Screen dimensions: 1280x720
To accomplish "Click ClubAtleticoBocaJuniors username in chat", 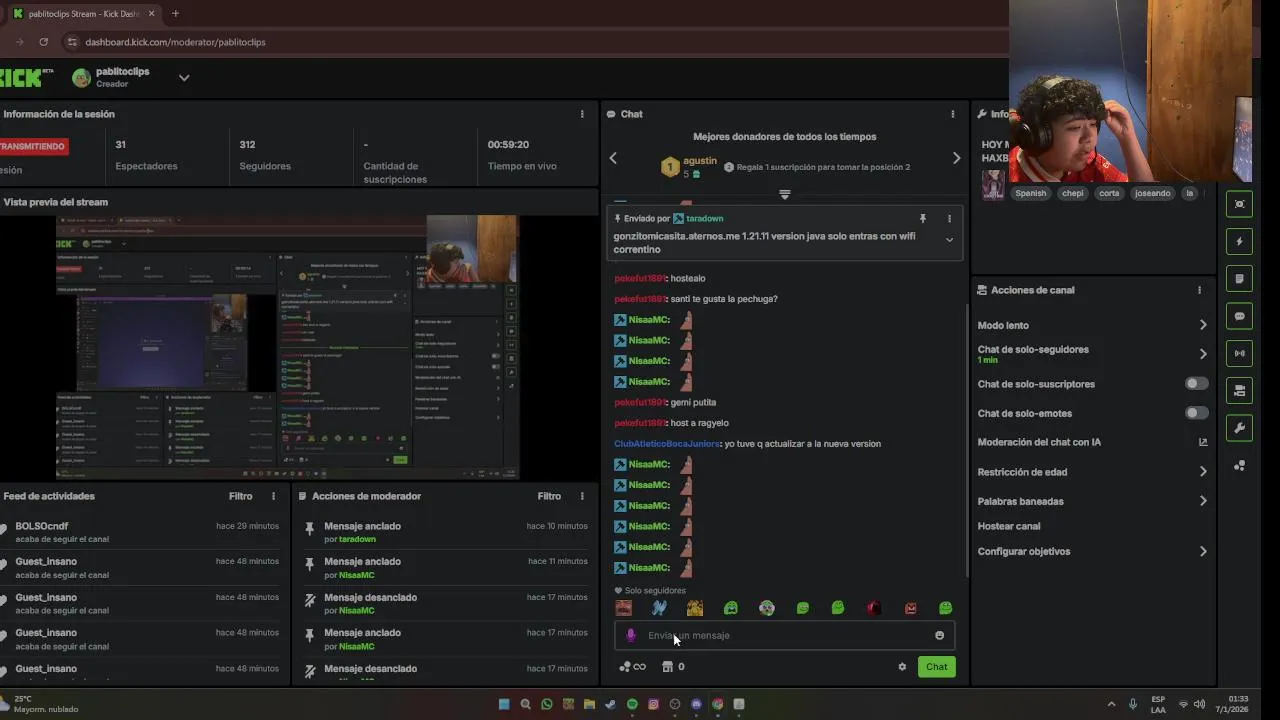I will click(x=666, y=444).
